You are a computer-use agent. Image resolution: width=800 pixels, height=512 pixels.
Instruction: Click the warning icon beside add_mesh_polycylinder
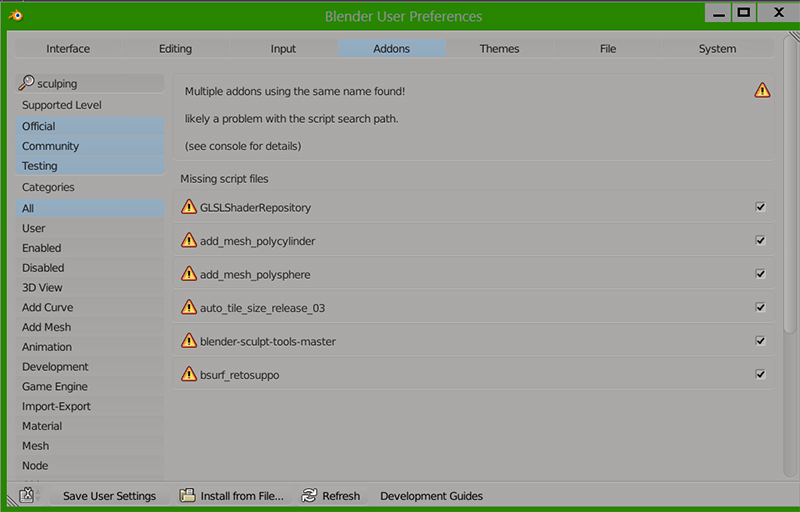tap(189, 240)
